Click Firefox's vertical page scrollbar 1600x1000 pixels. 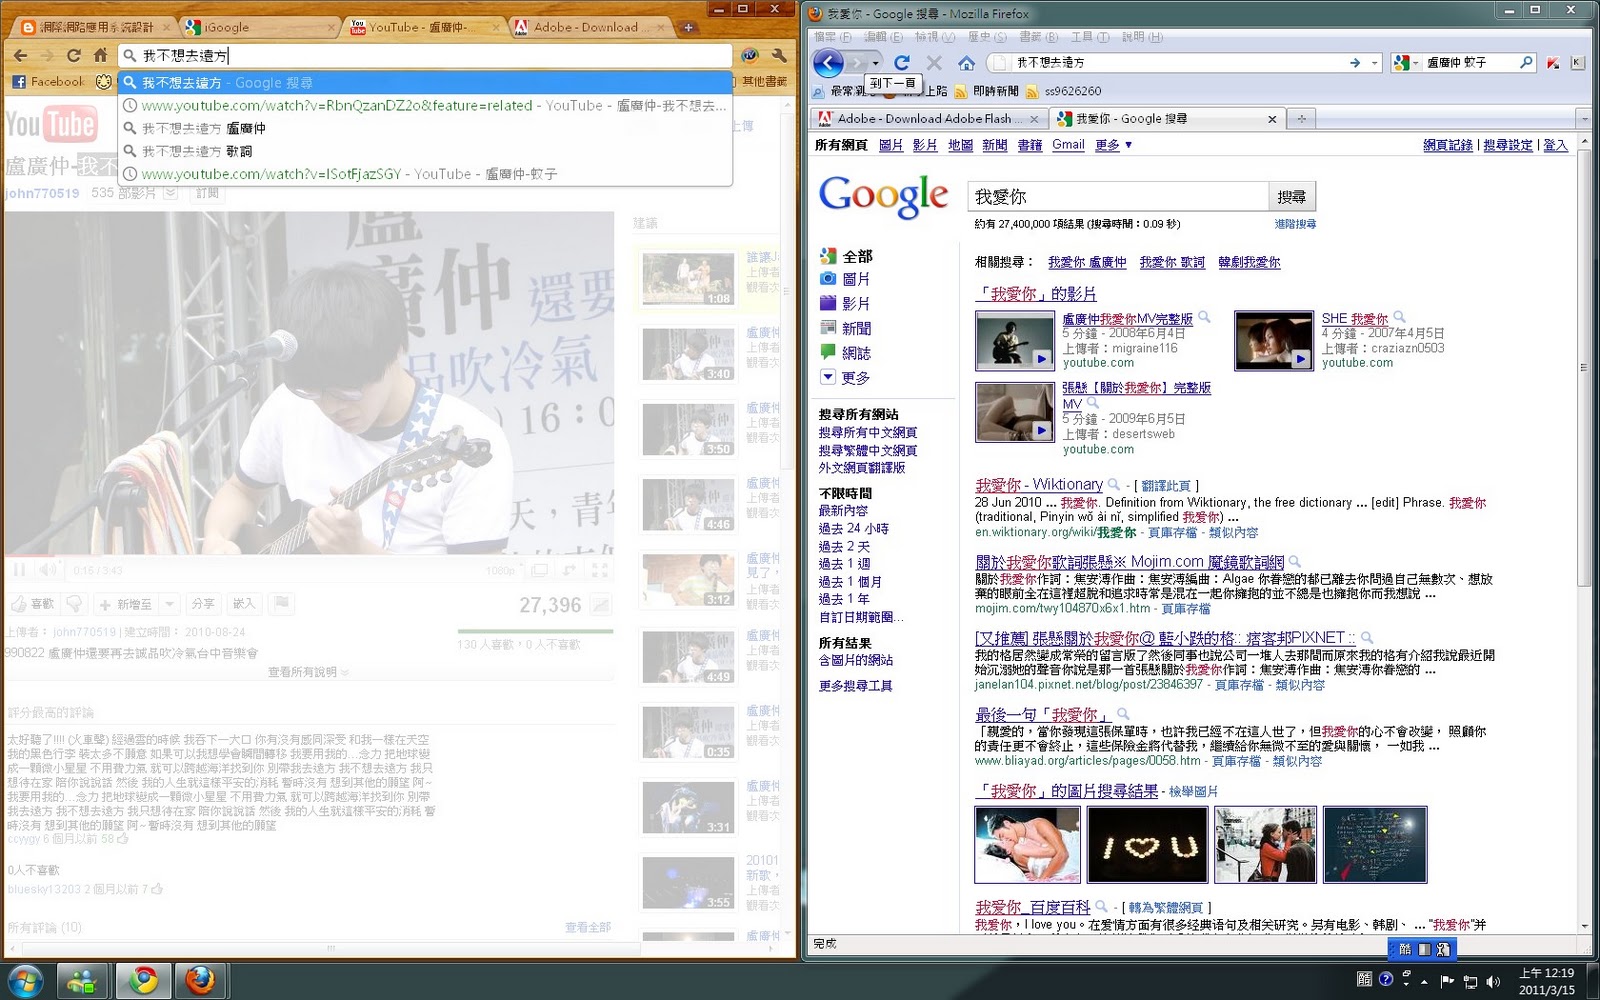point(1583,368)
